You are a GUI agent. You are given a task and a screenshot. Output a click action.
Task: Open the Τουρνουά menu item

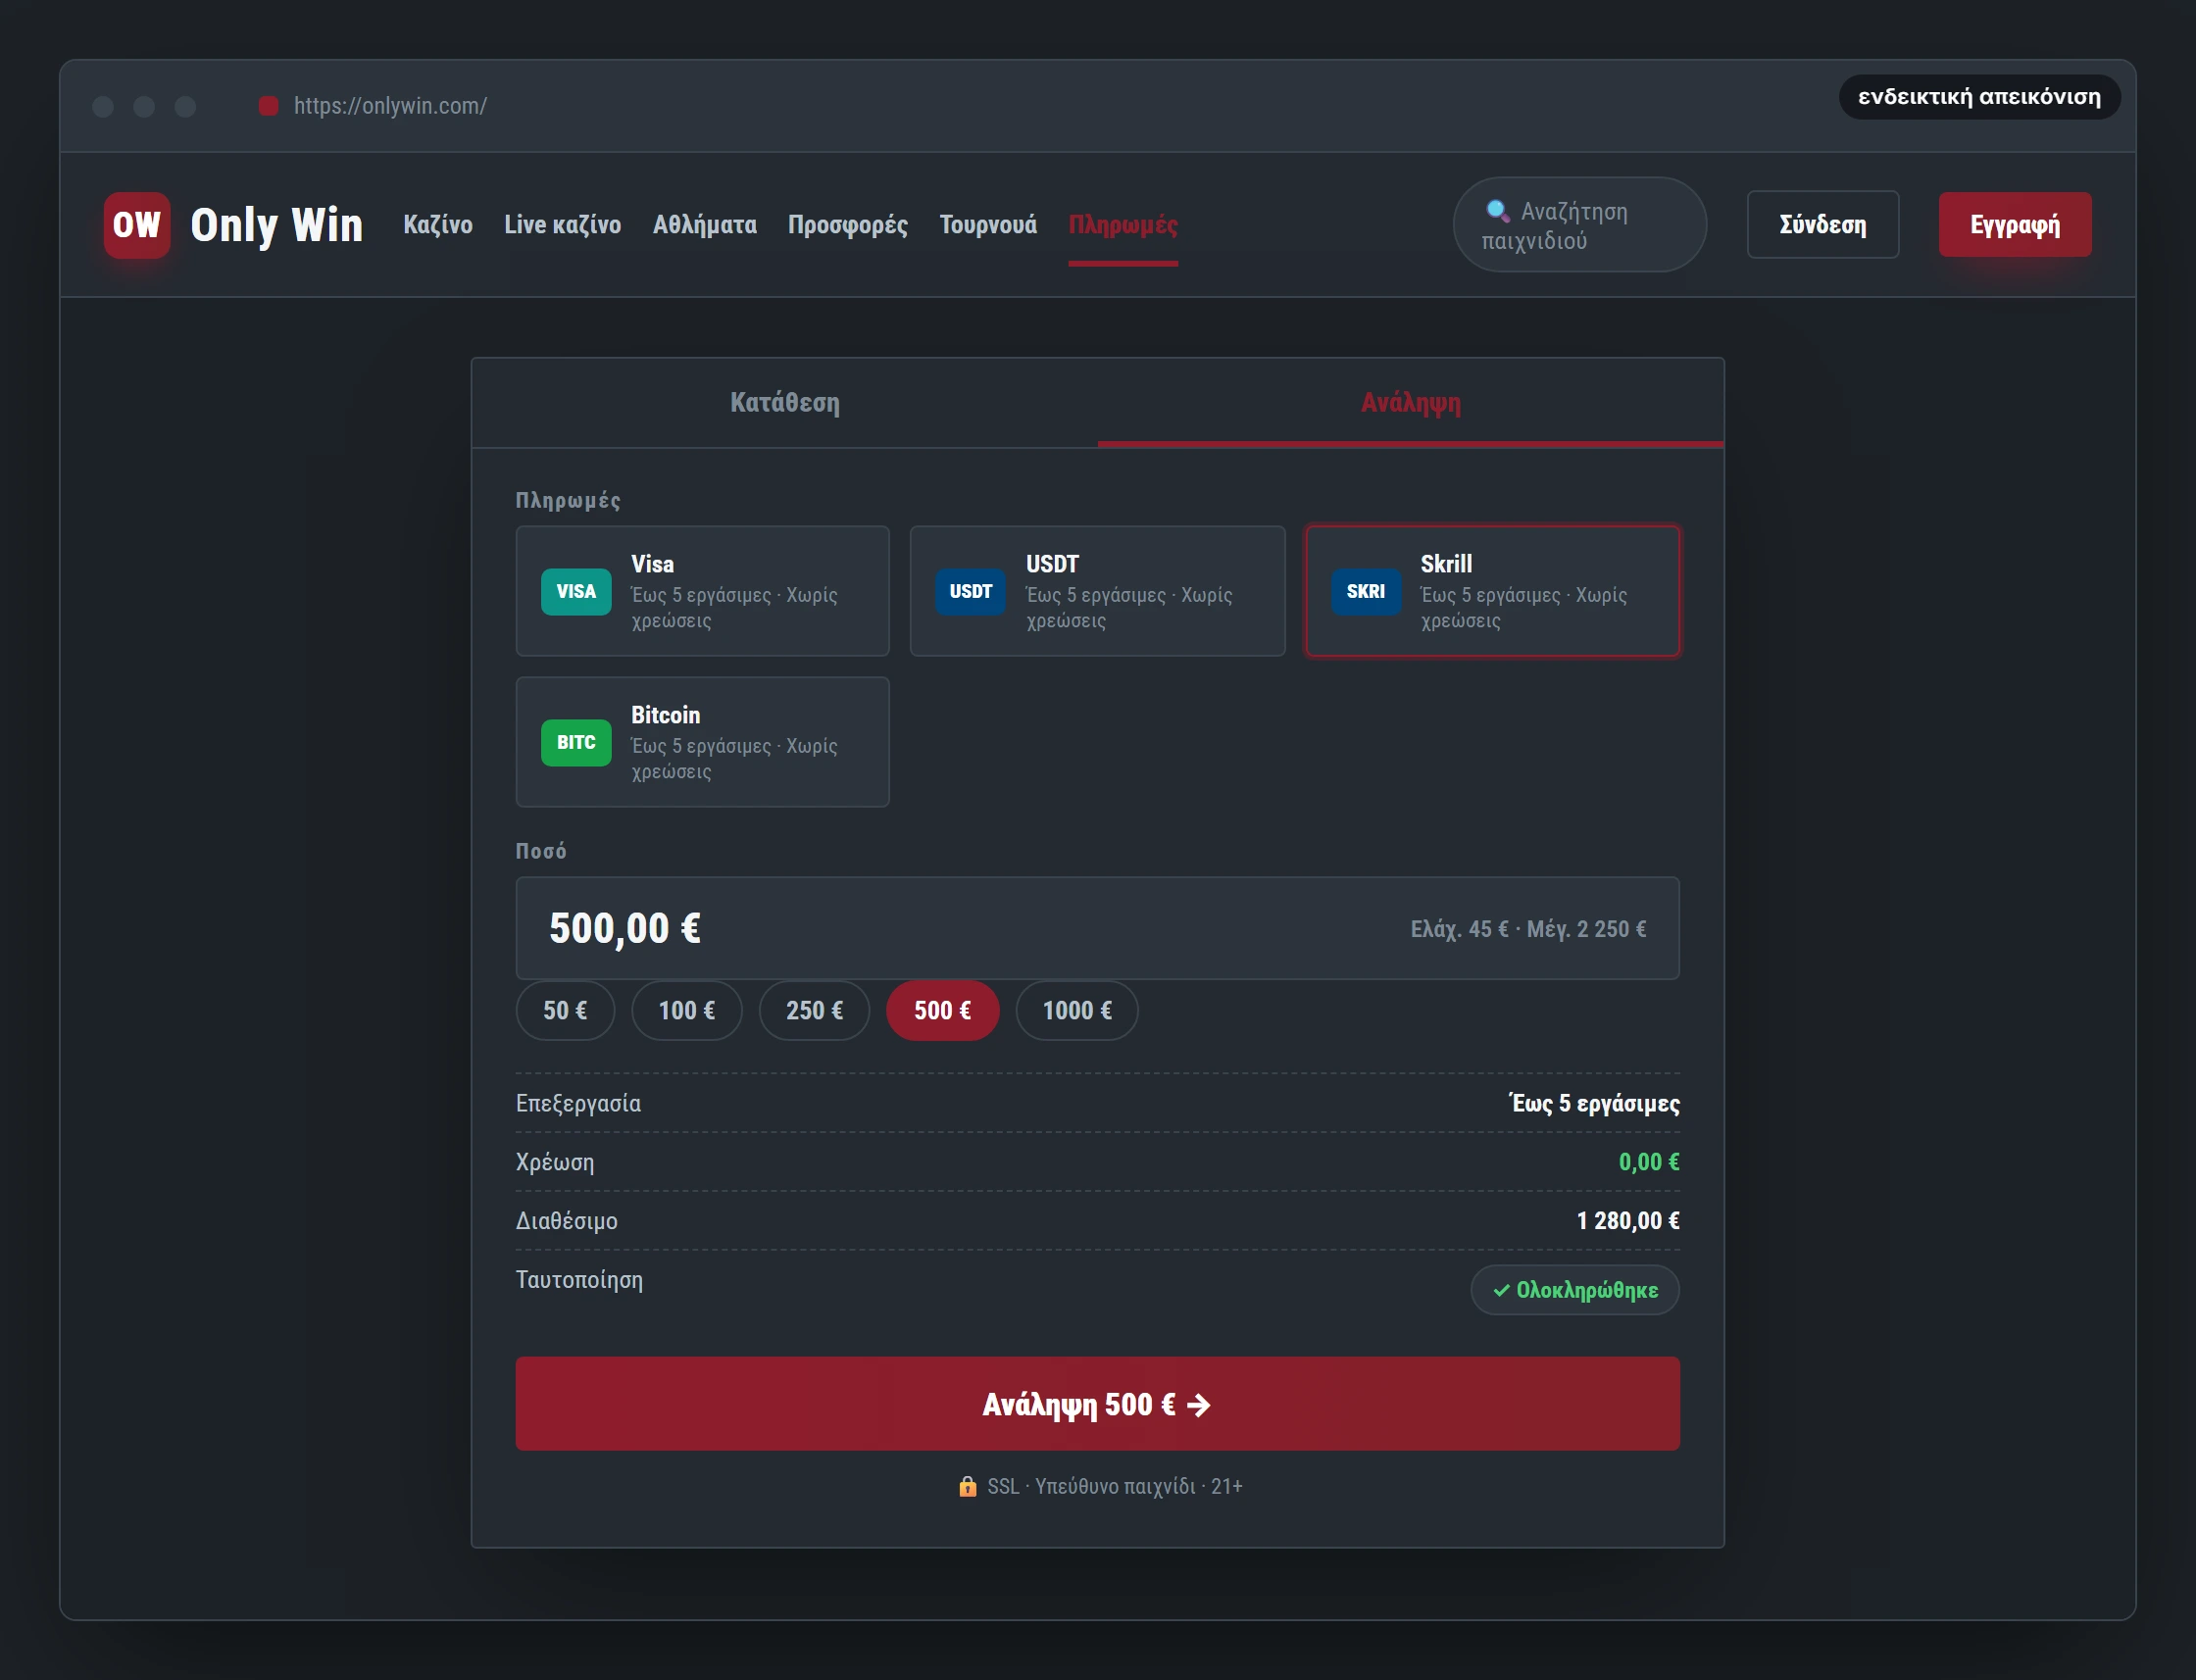pos(988,225)
